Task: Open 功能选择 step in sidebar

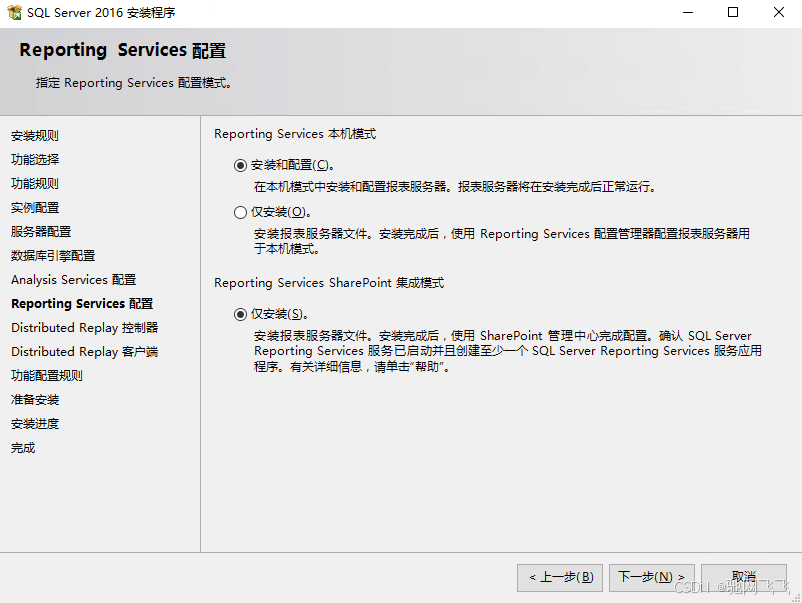Action: [x=35, y=160]
